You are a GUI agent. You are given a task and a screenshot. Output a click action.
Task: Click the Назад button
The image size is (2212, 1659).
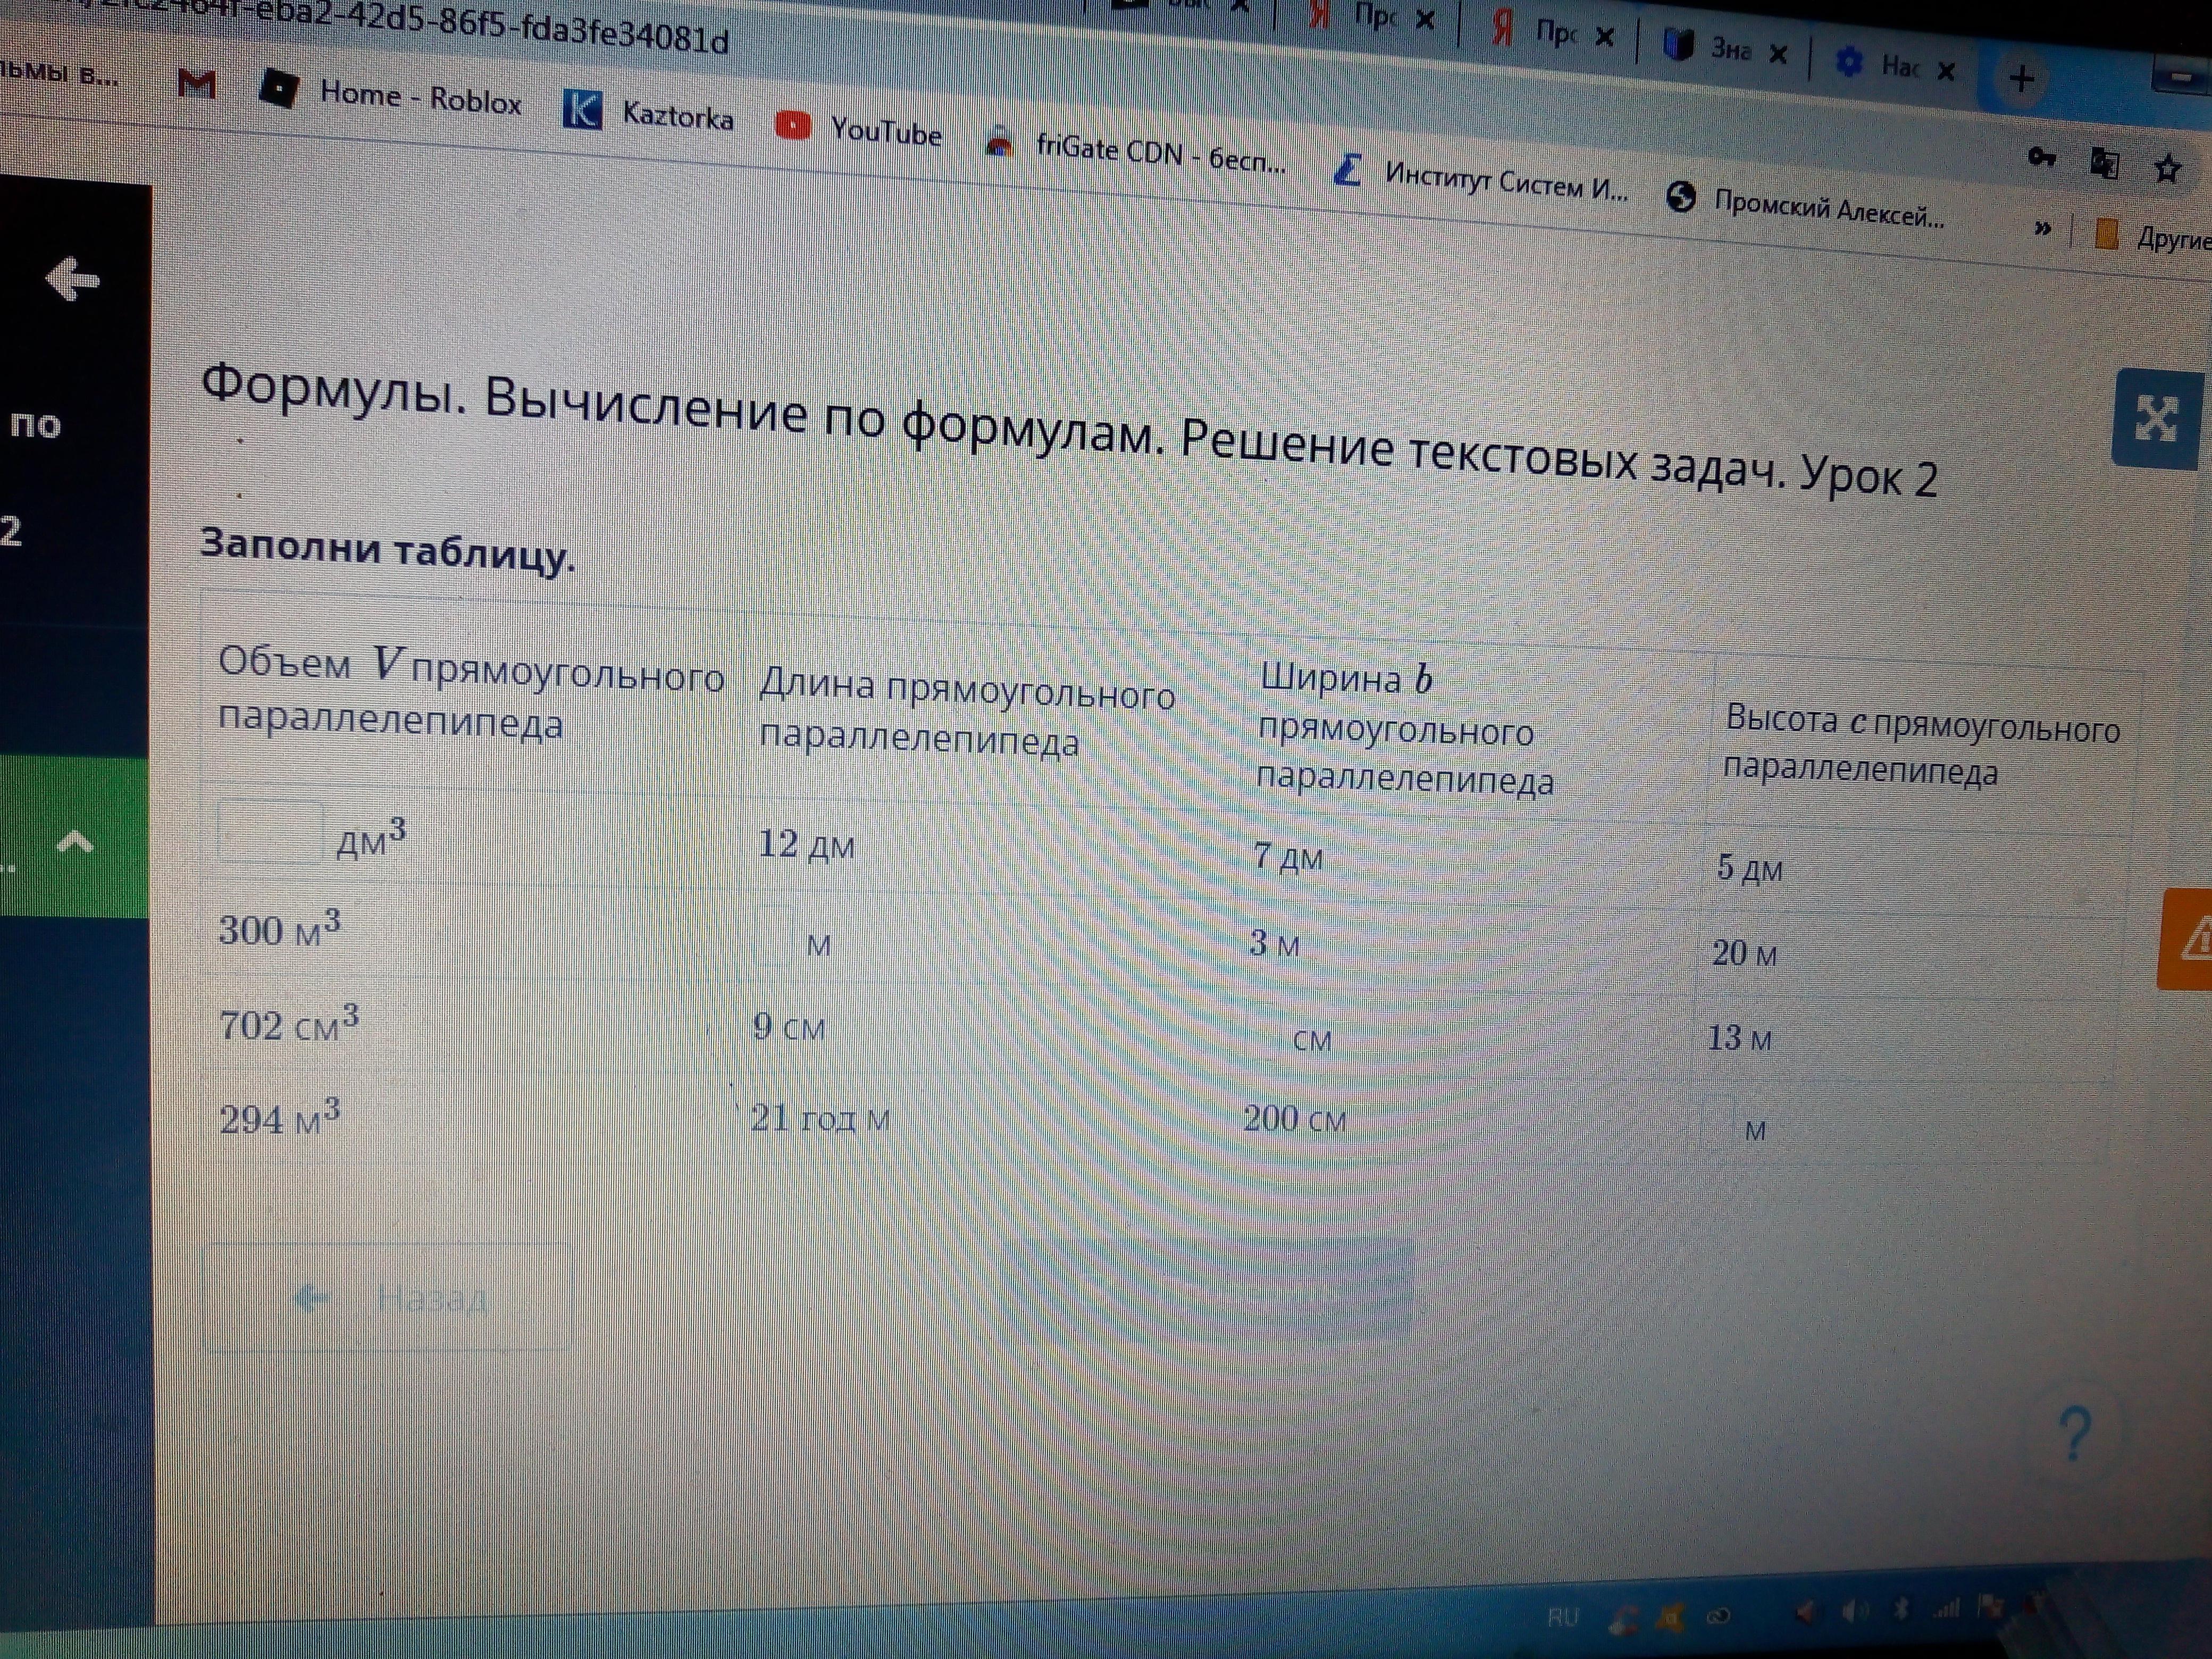pos(387,1297)
